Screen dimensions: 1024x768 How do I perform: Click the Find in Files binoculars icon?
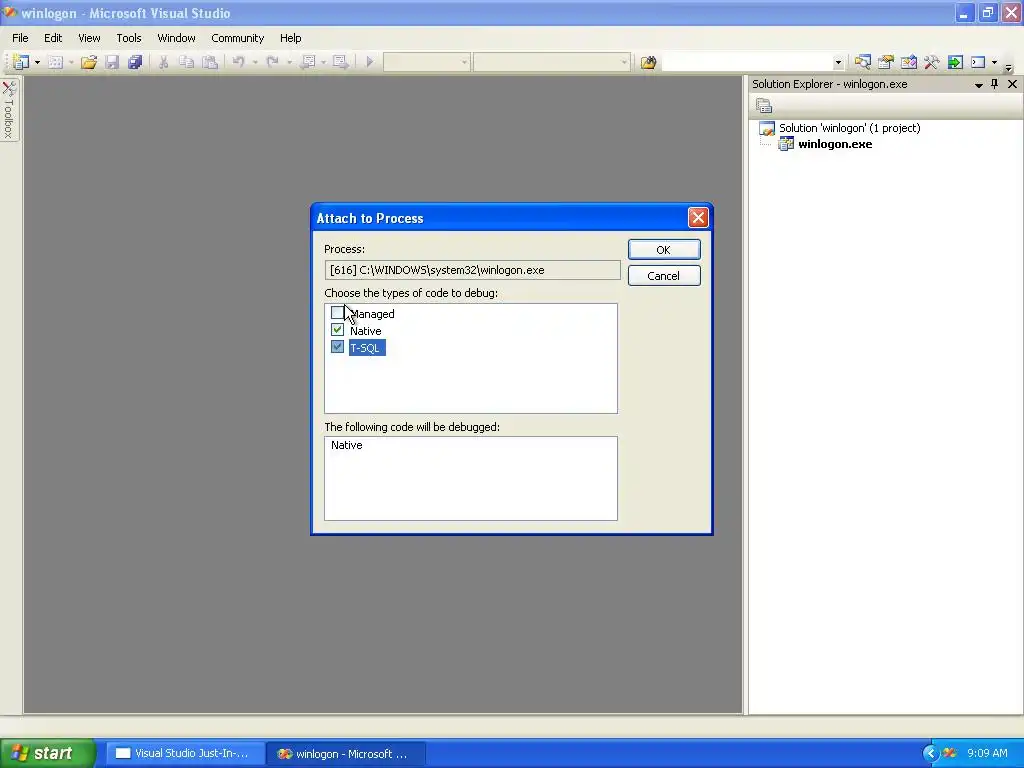(648, 63)
